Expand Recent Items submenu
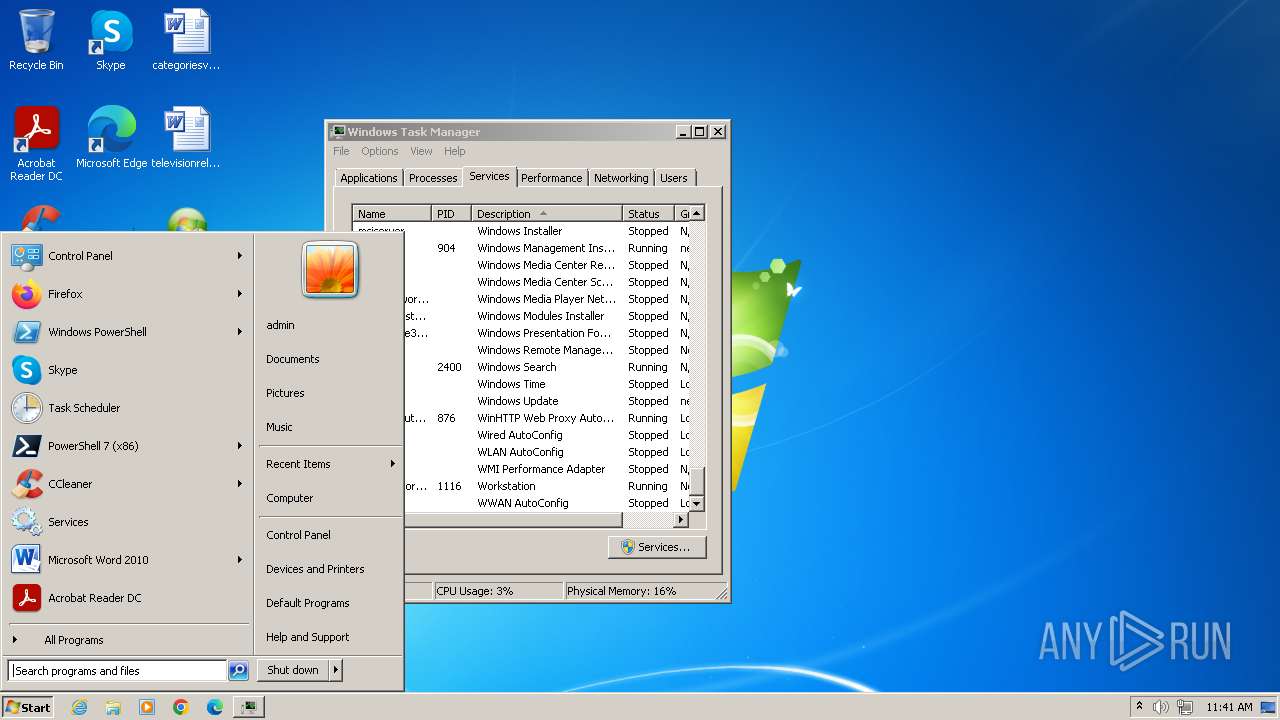This screenshot has width=1280, height=720. point(330,464)
